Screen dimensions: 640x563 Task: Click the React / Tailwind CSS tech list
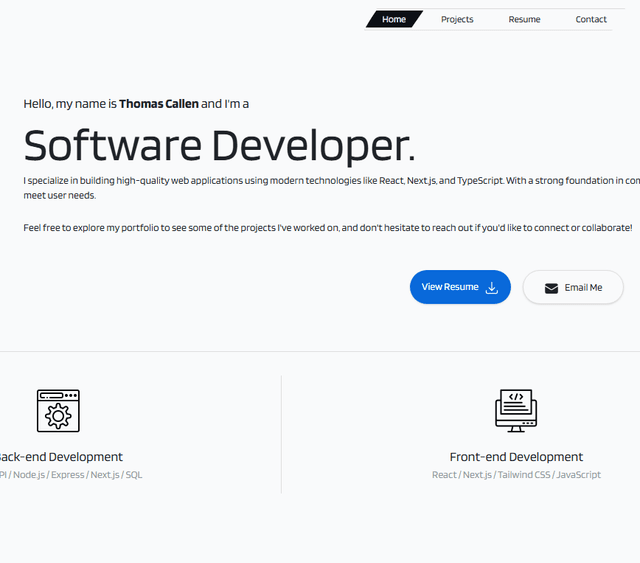click(516, 475)
